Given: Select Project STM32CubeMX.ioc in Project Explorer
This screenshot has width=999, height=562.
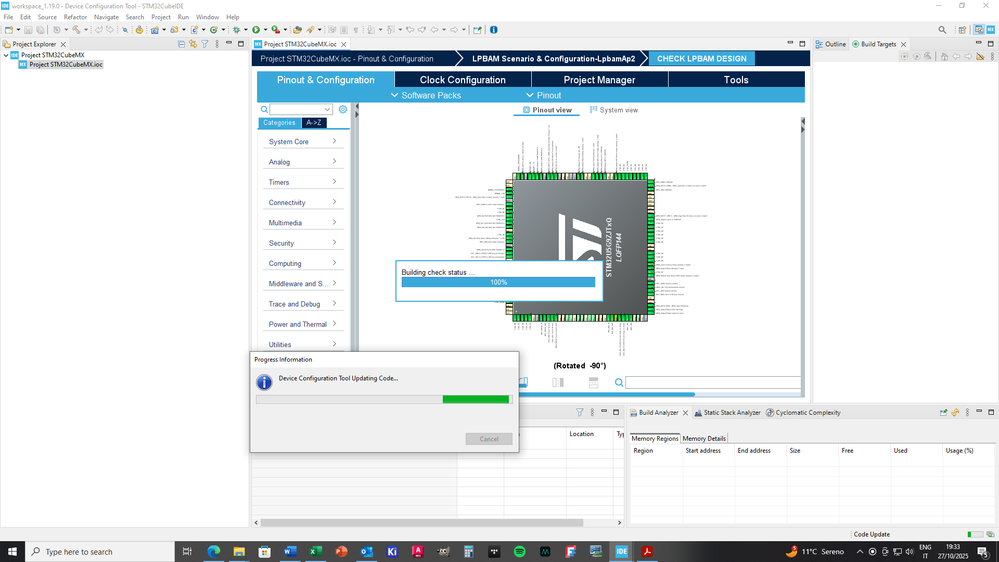Looking at the screenshot, I should point(61,64).
